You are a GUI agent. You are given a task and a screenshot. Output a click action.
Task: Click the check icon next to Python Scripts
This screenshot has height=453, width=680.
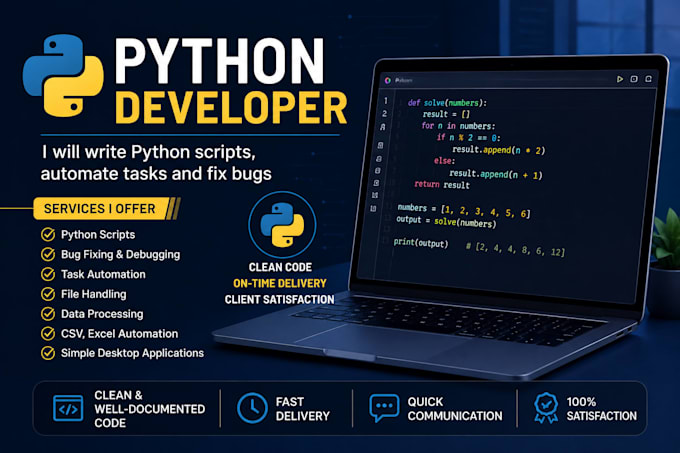tap(48, 235)
